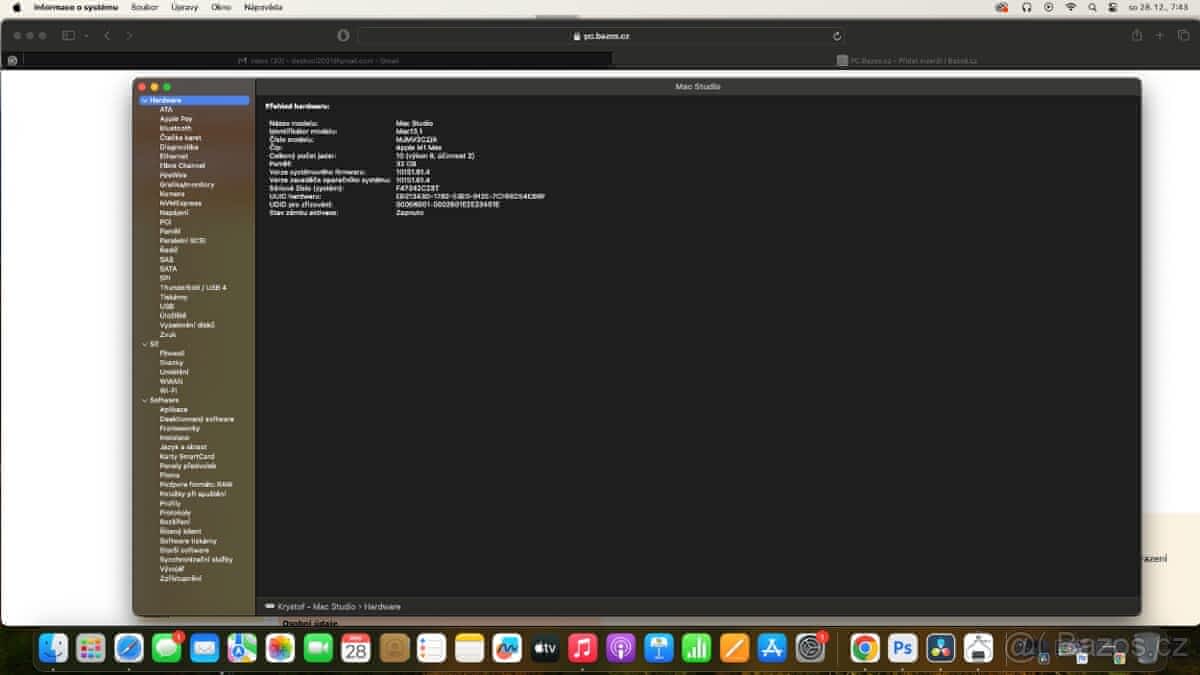
Task: Select Ethernet in Hardware list
Action: point(174,156)
